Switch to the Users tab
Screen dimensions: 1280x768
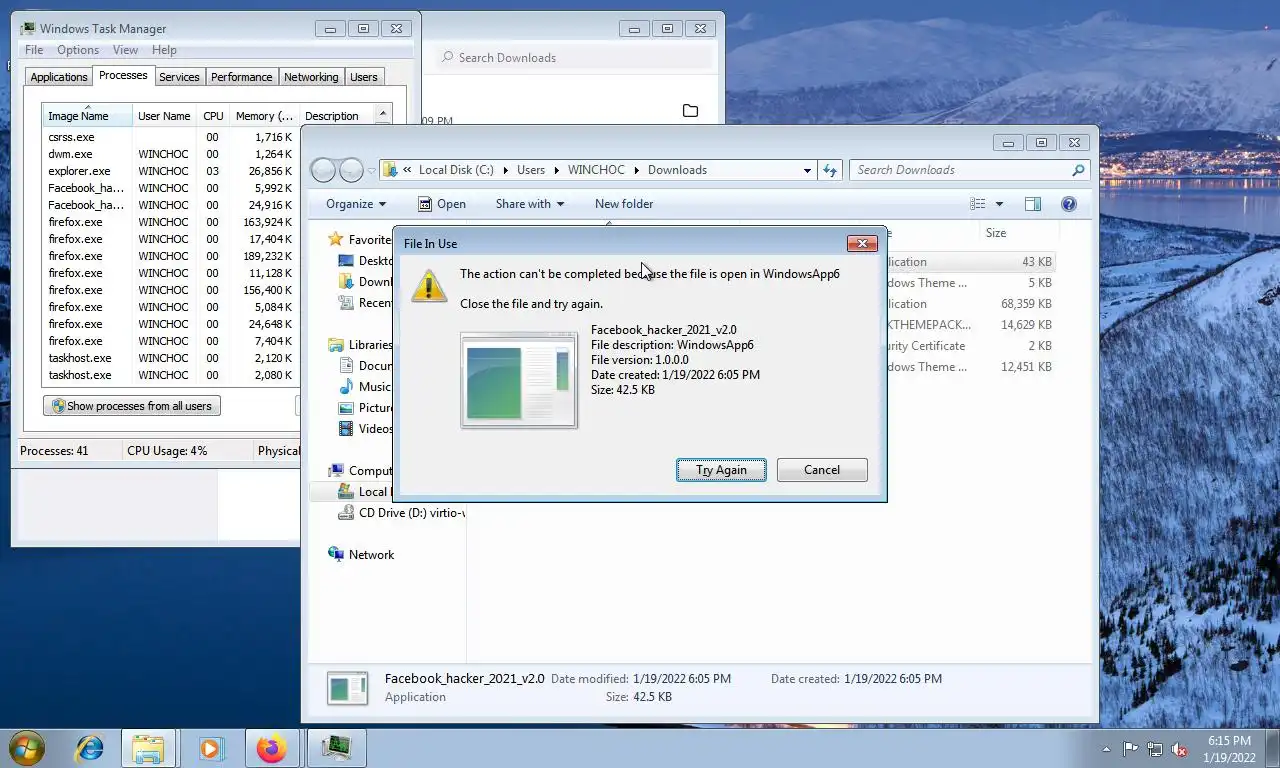click(x=364, y=77)
